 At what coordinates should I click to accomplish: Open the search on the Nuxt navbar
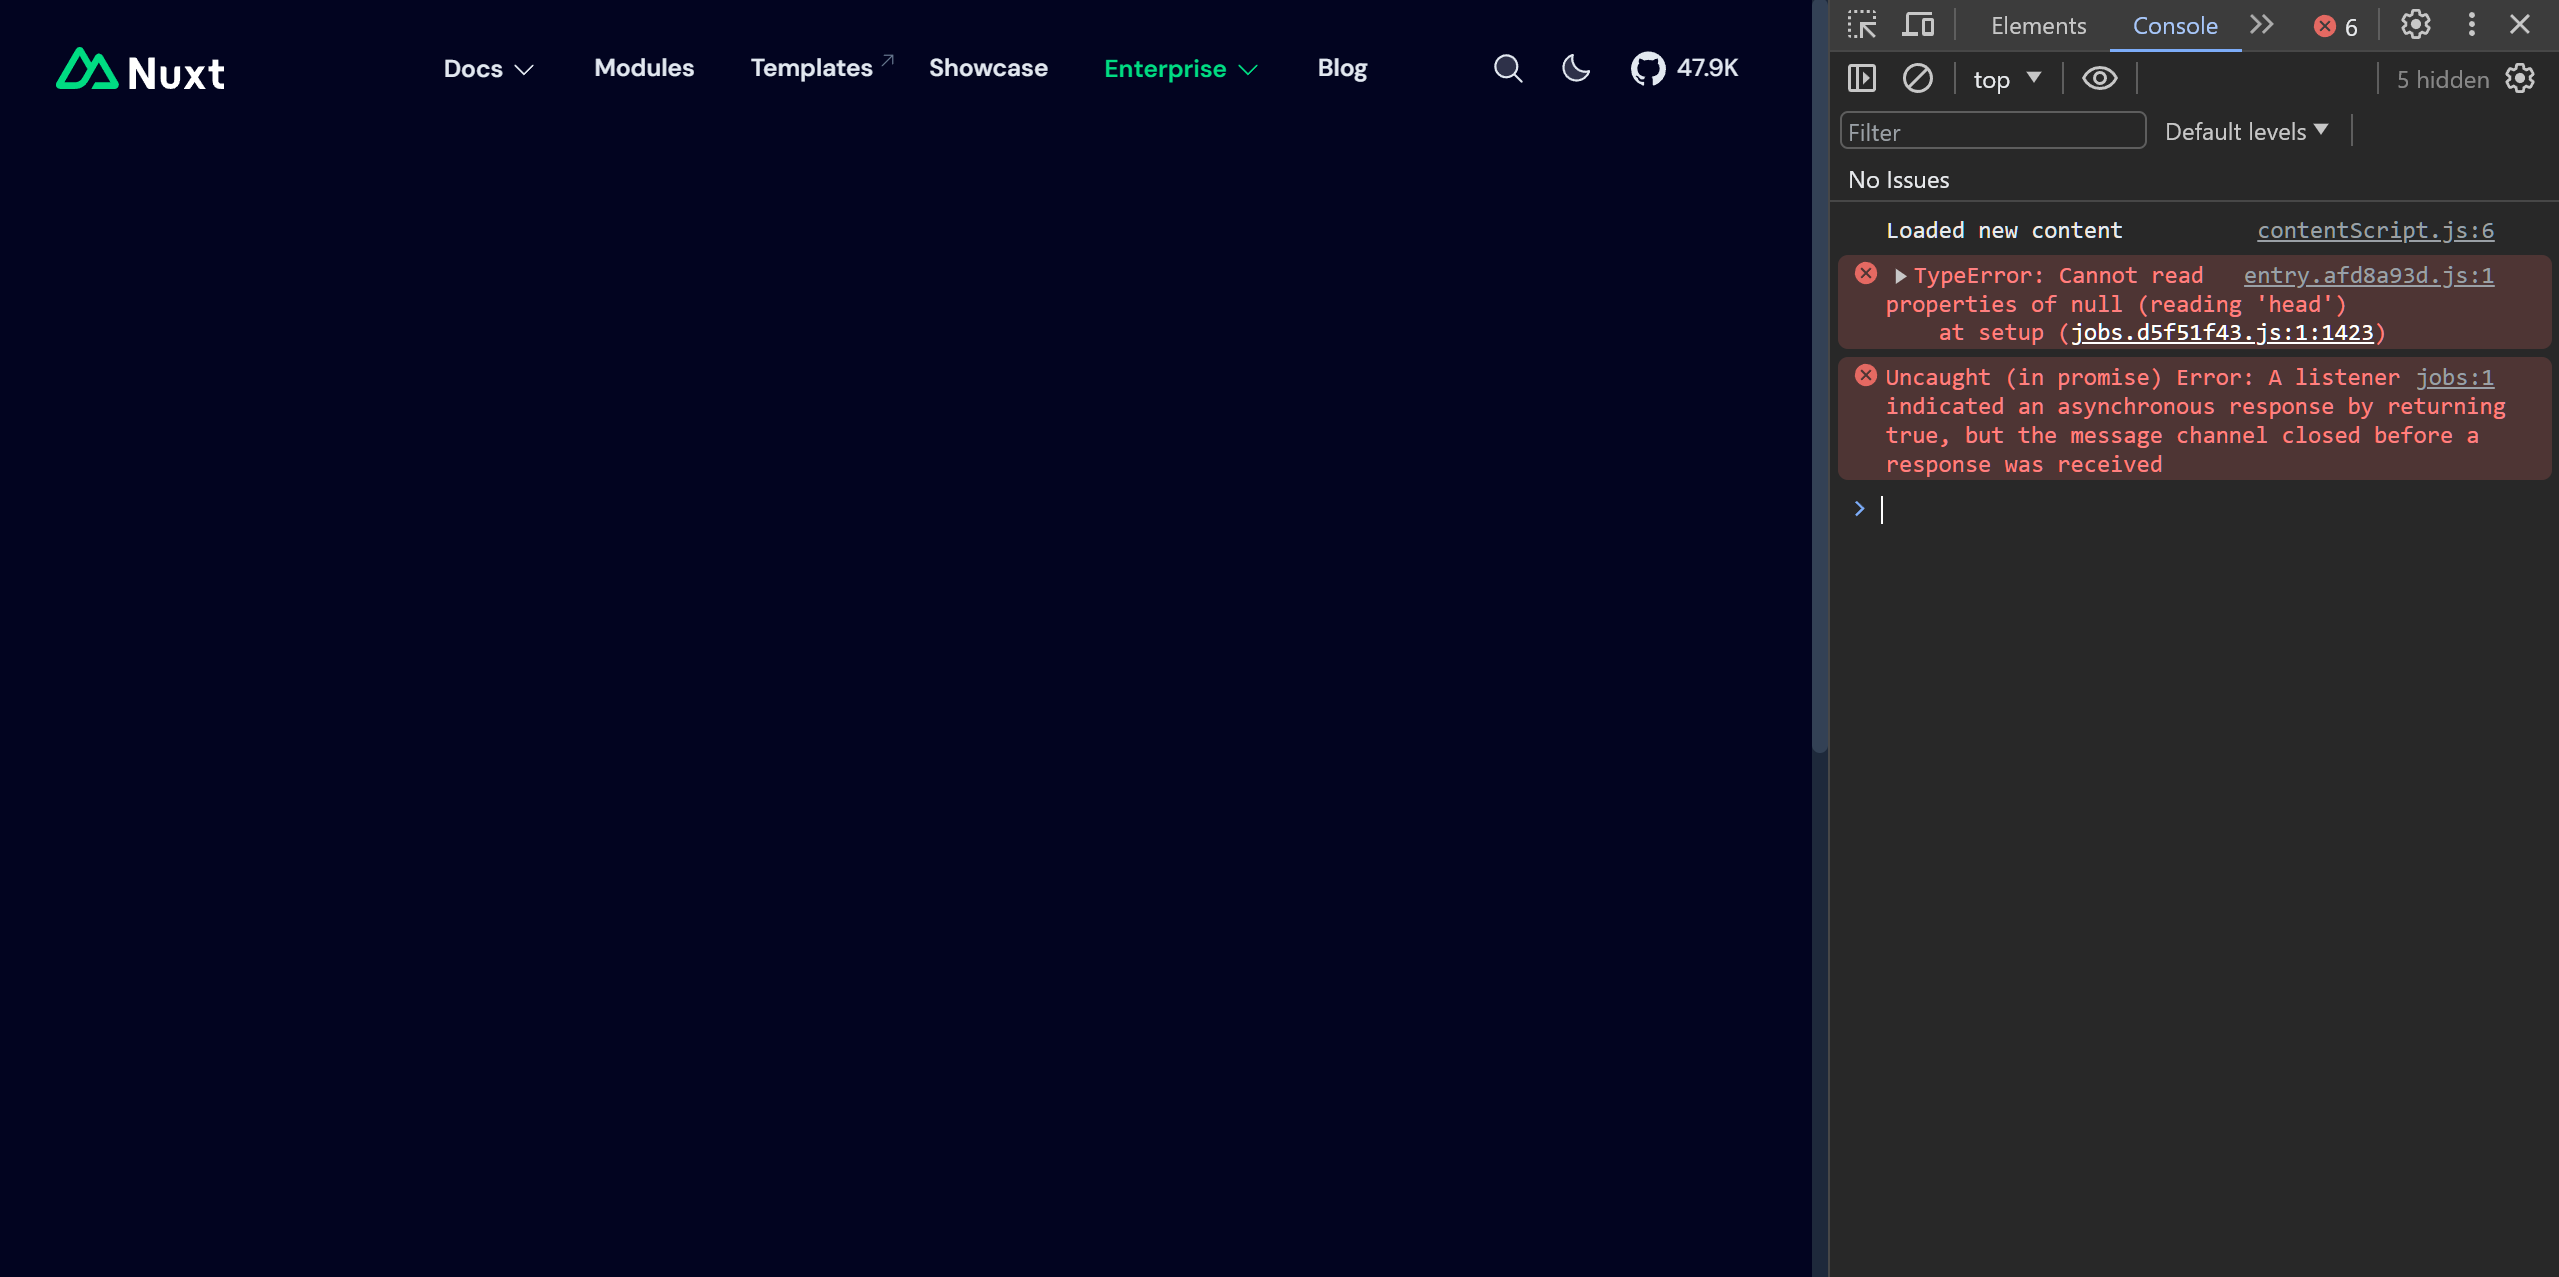1507,68
